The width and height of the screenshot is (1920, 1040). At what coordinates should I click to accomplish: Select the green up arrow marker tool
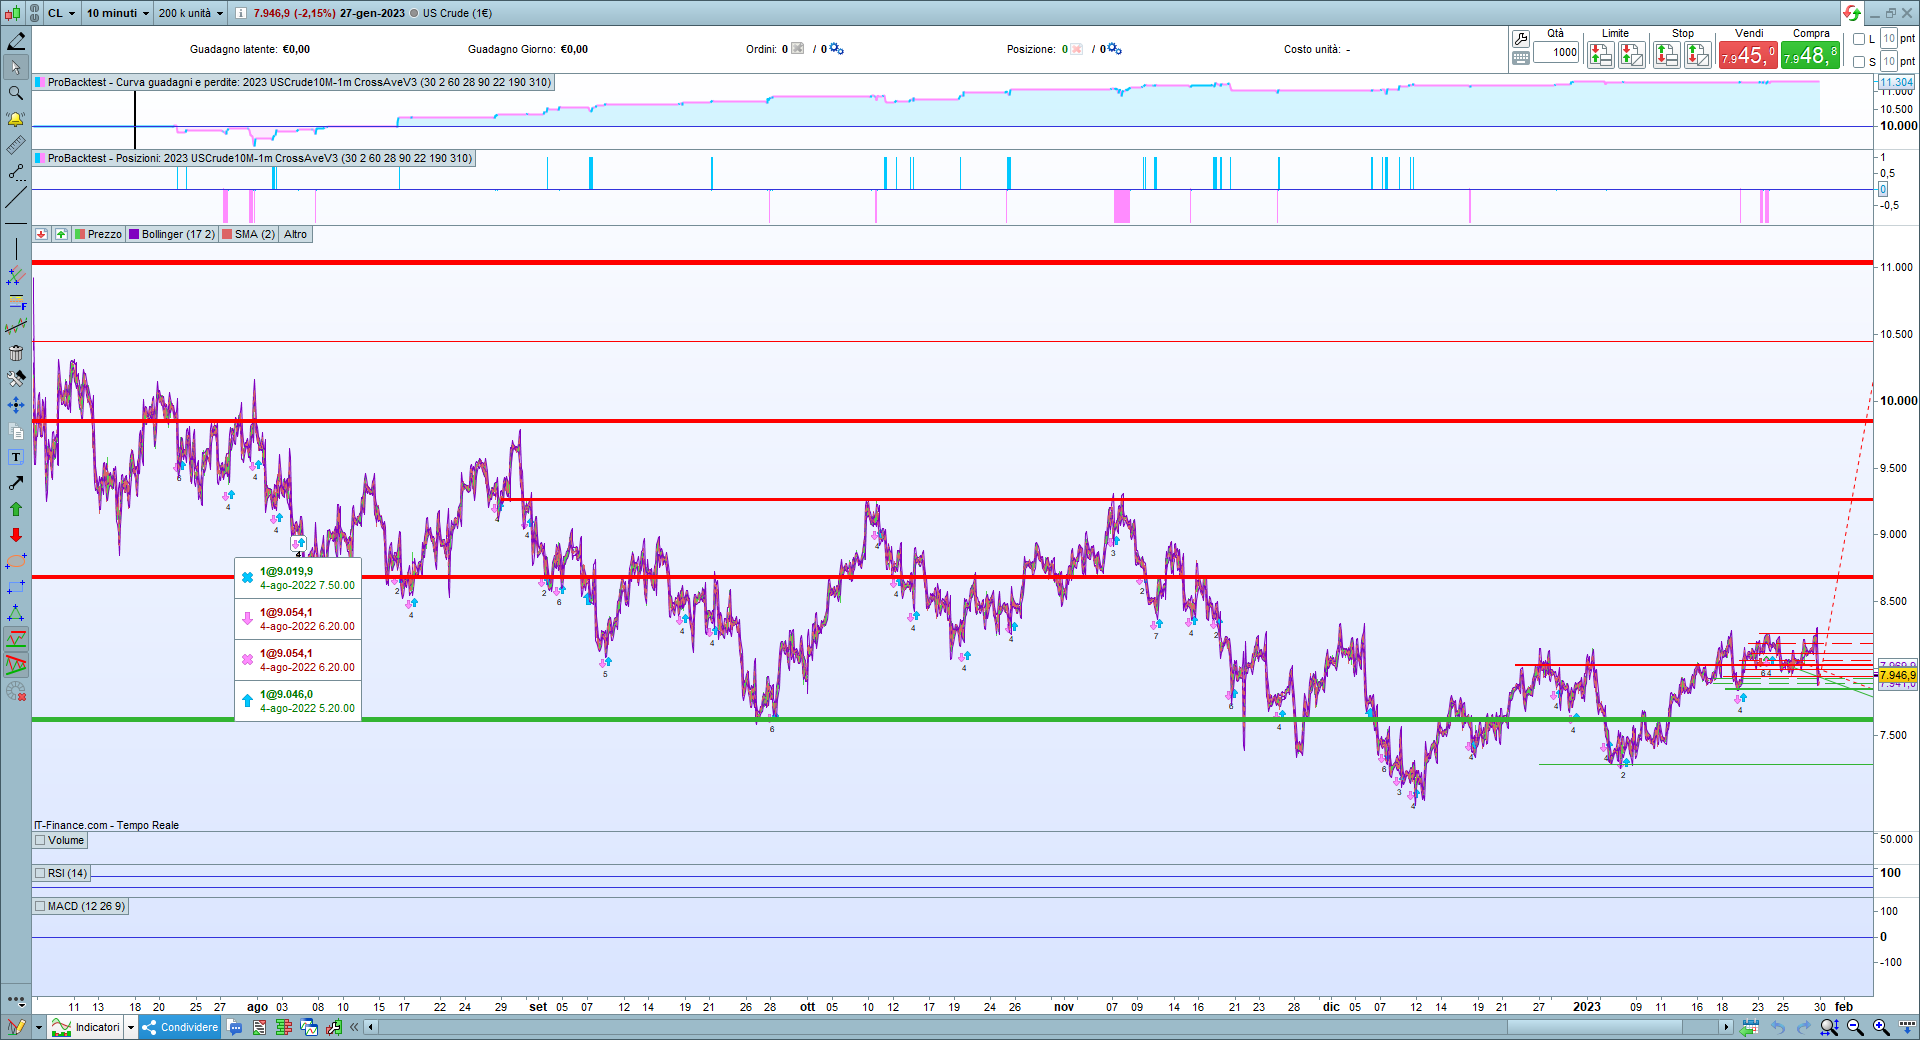click(16, 509)
